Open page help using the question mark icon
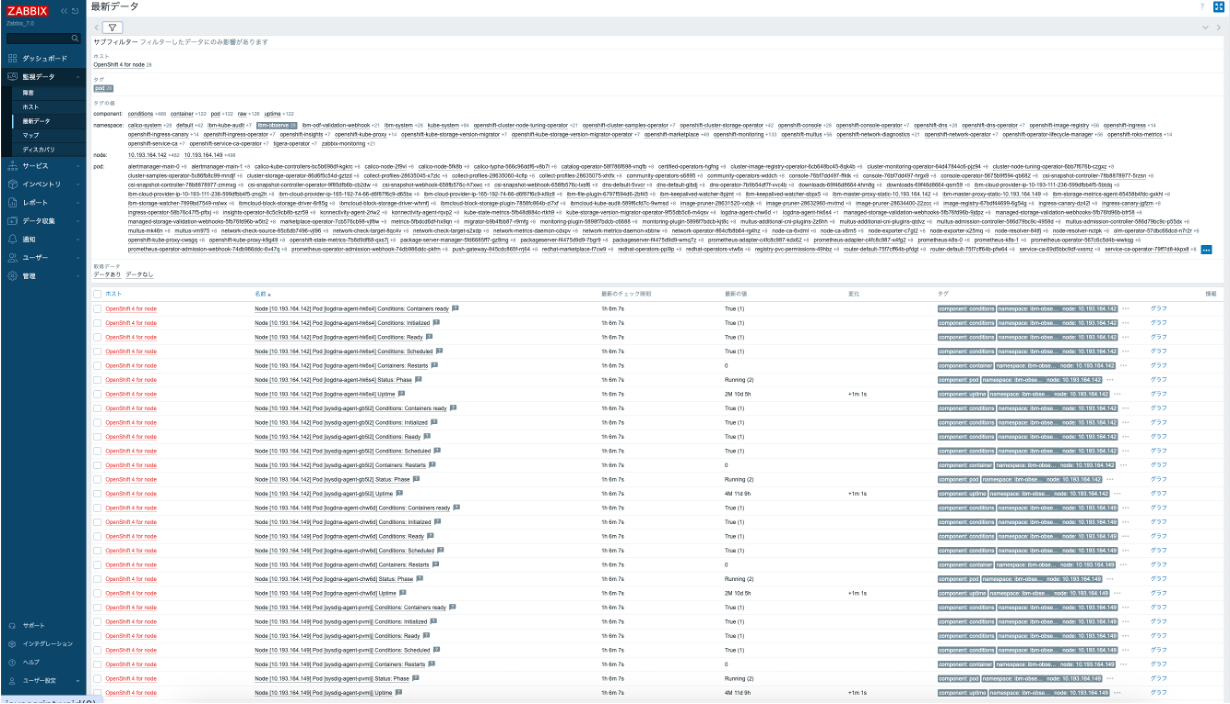Screen dimensions: 1230x704 tap(1202, 7)
